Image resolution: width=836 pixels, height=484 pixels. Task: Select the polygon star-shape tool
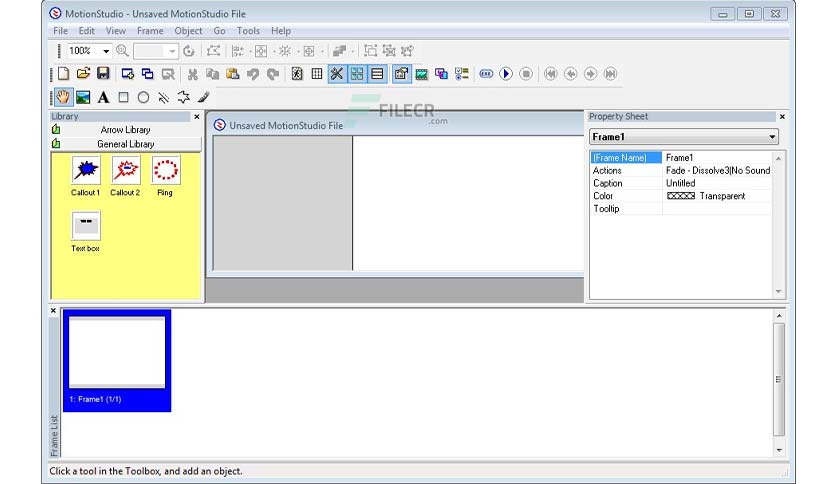[183, 97]
